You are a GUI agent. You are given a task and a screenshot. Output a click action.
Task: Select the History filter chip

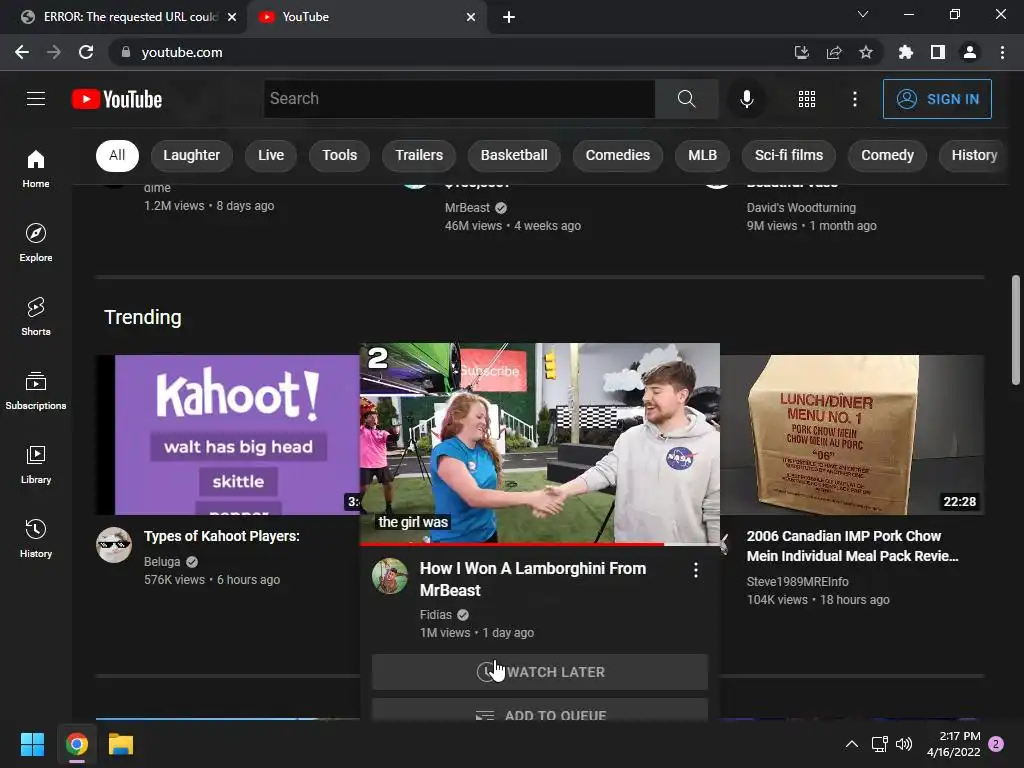973,155
